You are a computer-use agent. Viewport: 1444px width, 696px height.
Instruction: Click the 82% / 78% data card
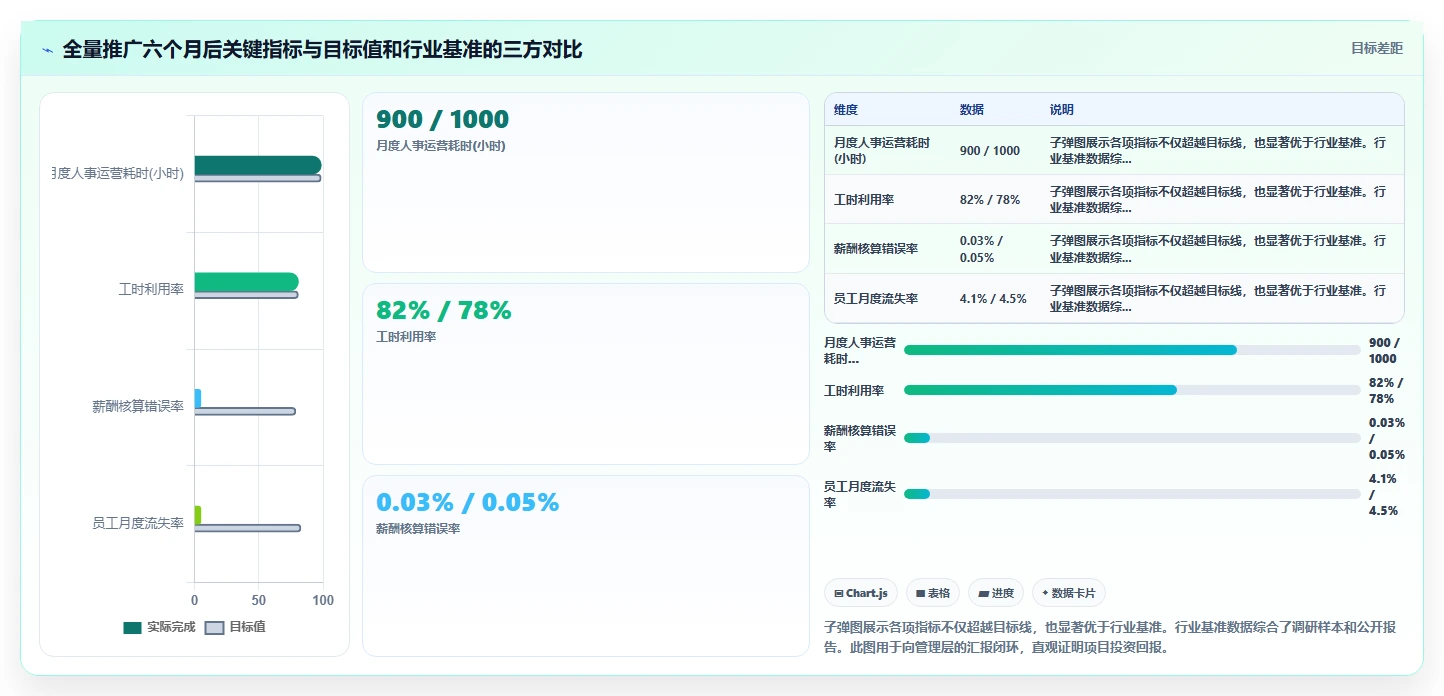pos(585,374)
